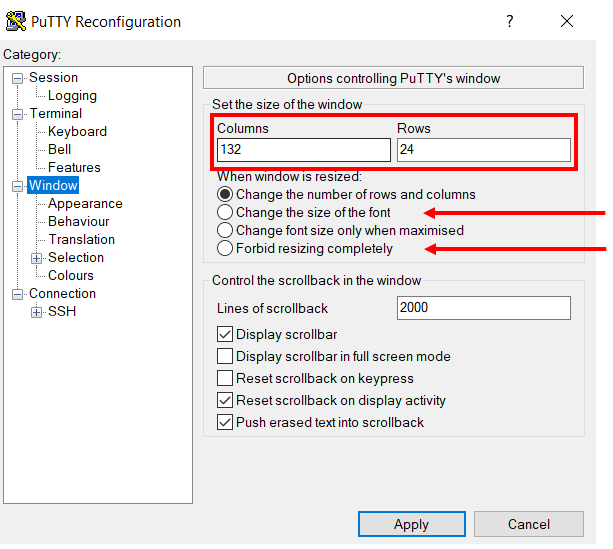Open the Colours settings category
The image size is (613, 549).
[71, 276]
